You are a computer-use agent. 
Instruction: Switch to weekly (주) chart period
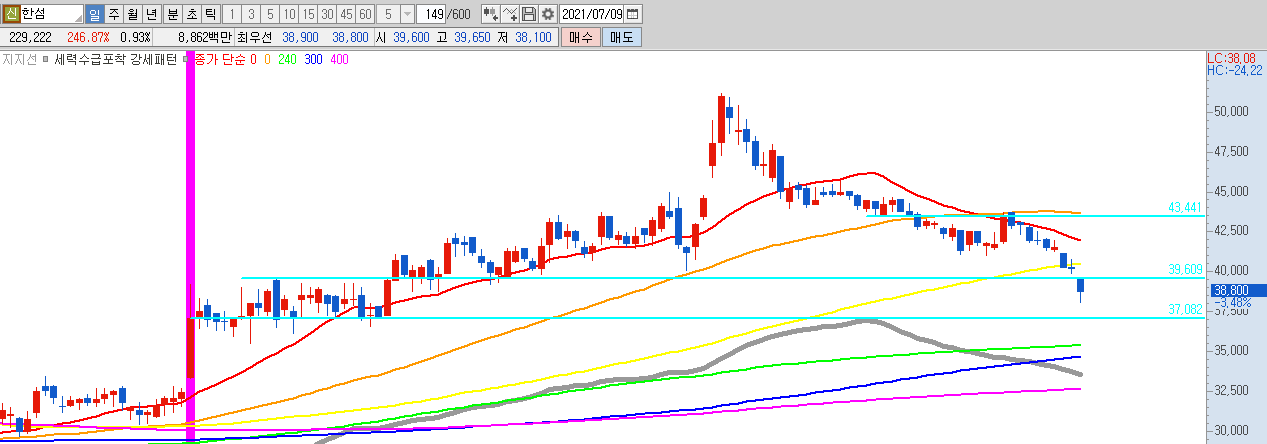click(113, 15)
